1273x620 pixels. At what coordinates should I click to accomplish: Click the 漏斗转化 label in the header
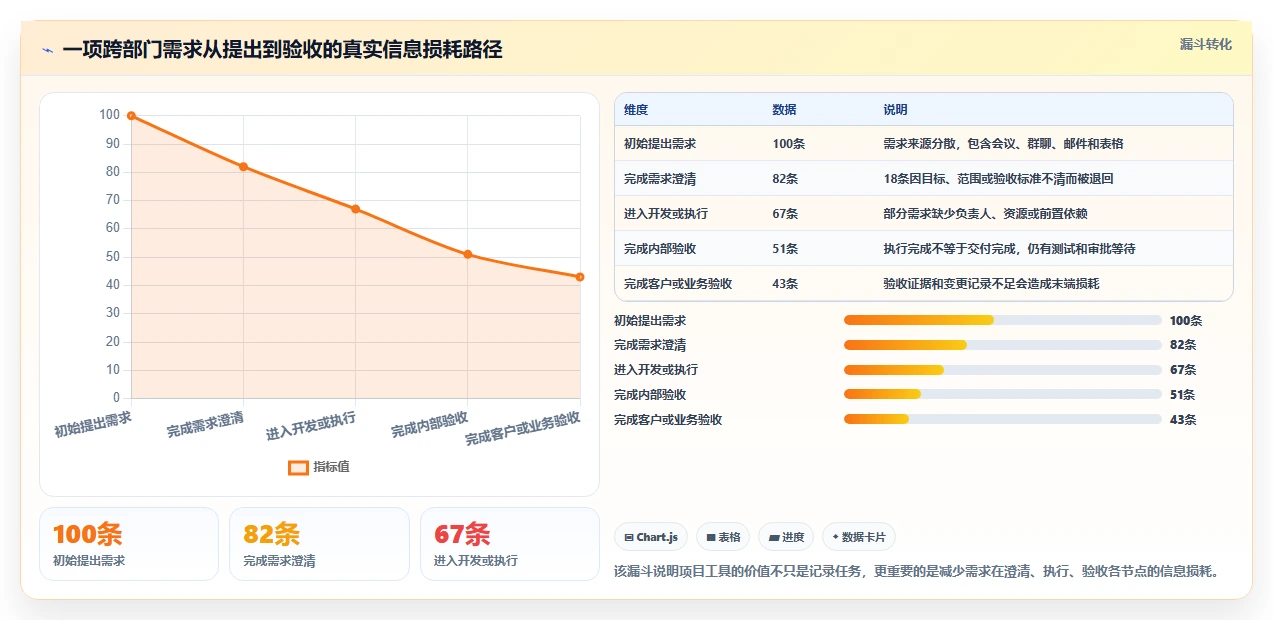coord(1205,45)
